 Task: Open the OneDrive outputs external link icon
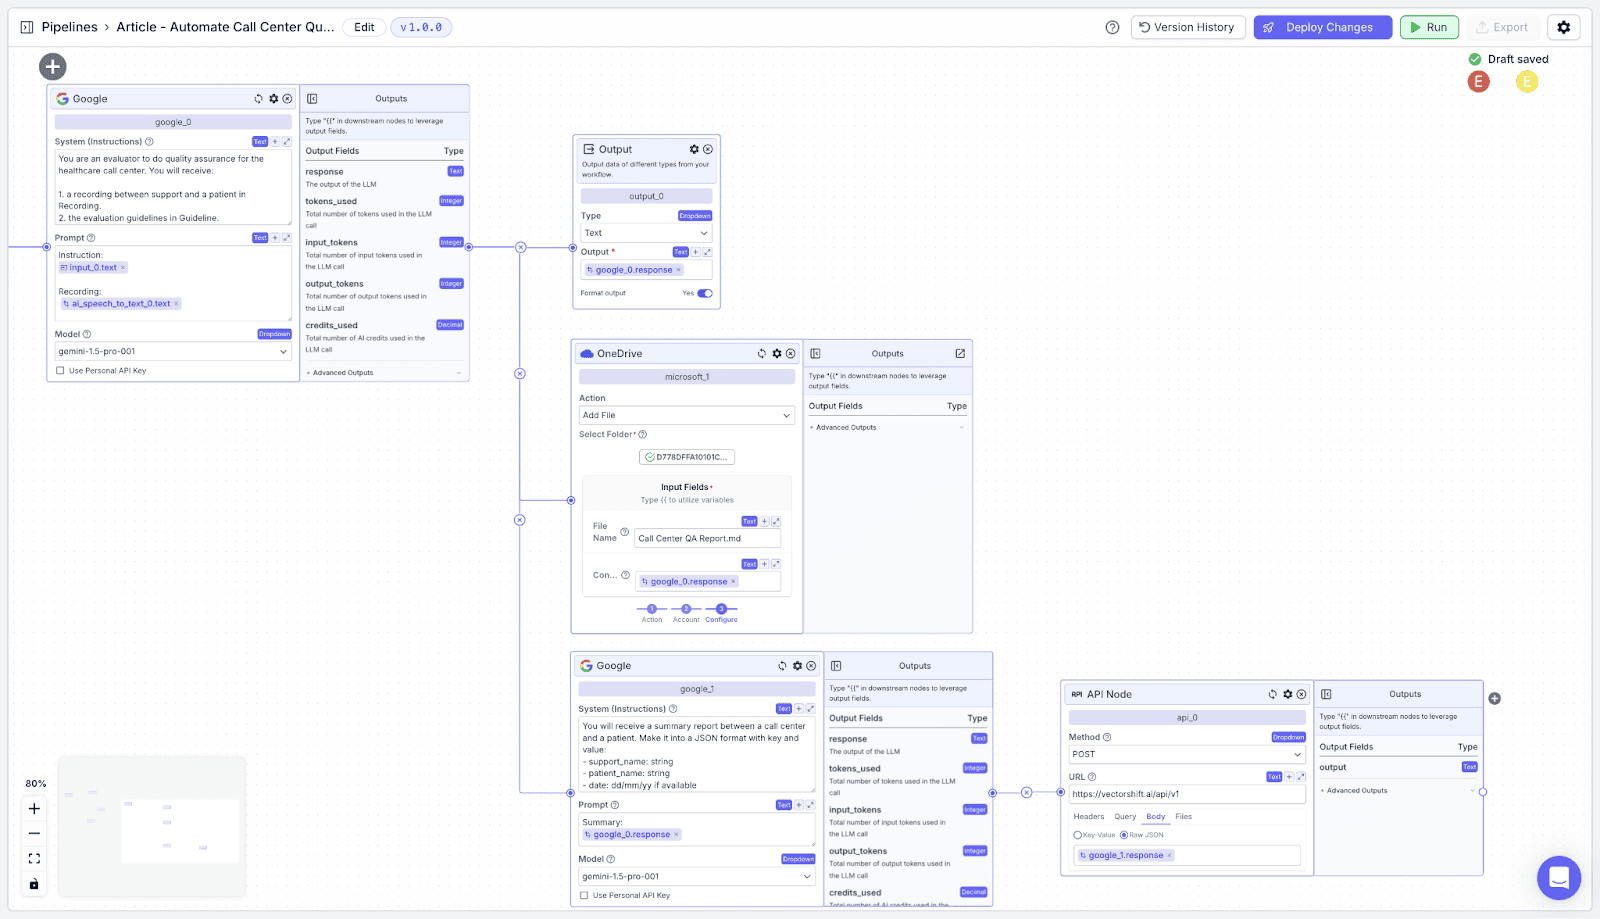(960, 354)
